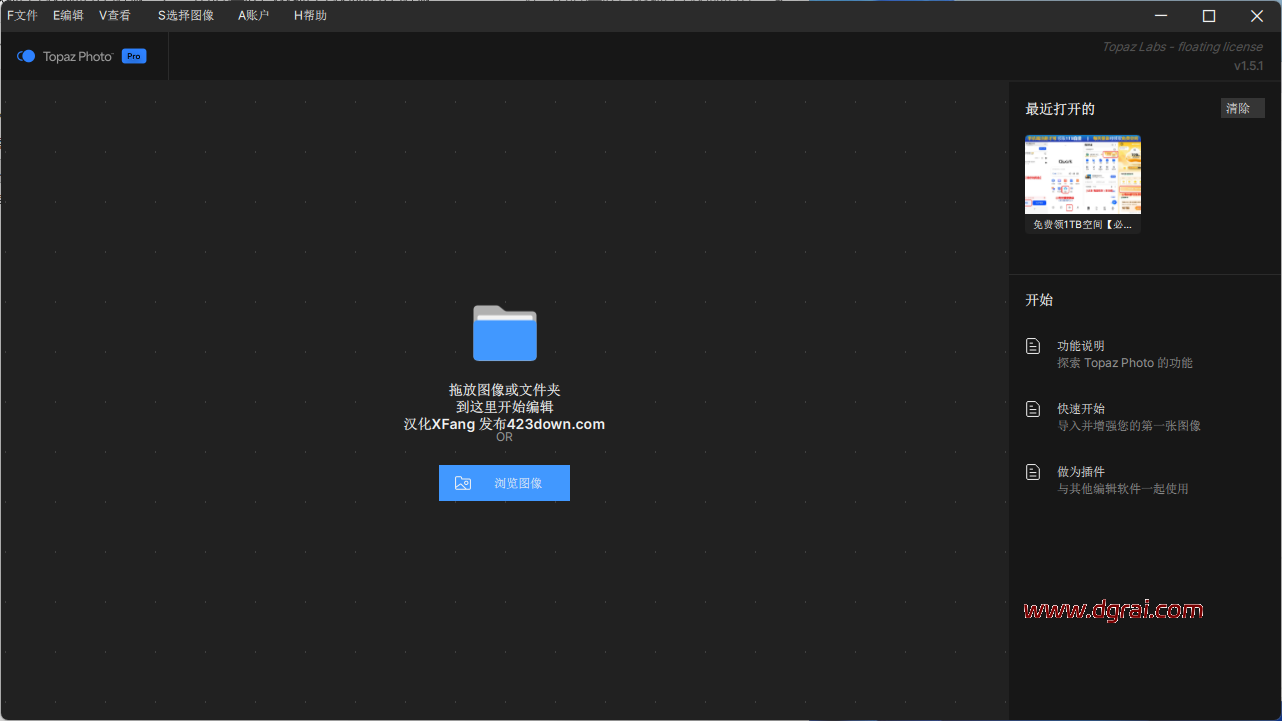
Task: Open the V查看 menu
Action: (x=115, y=16)
